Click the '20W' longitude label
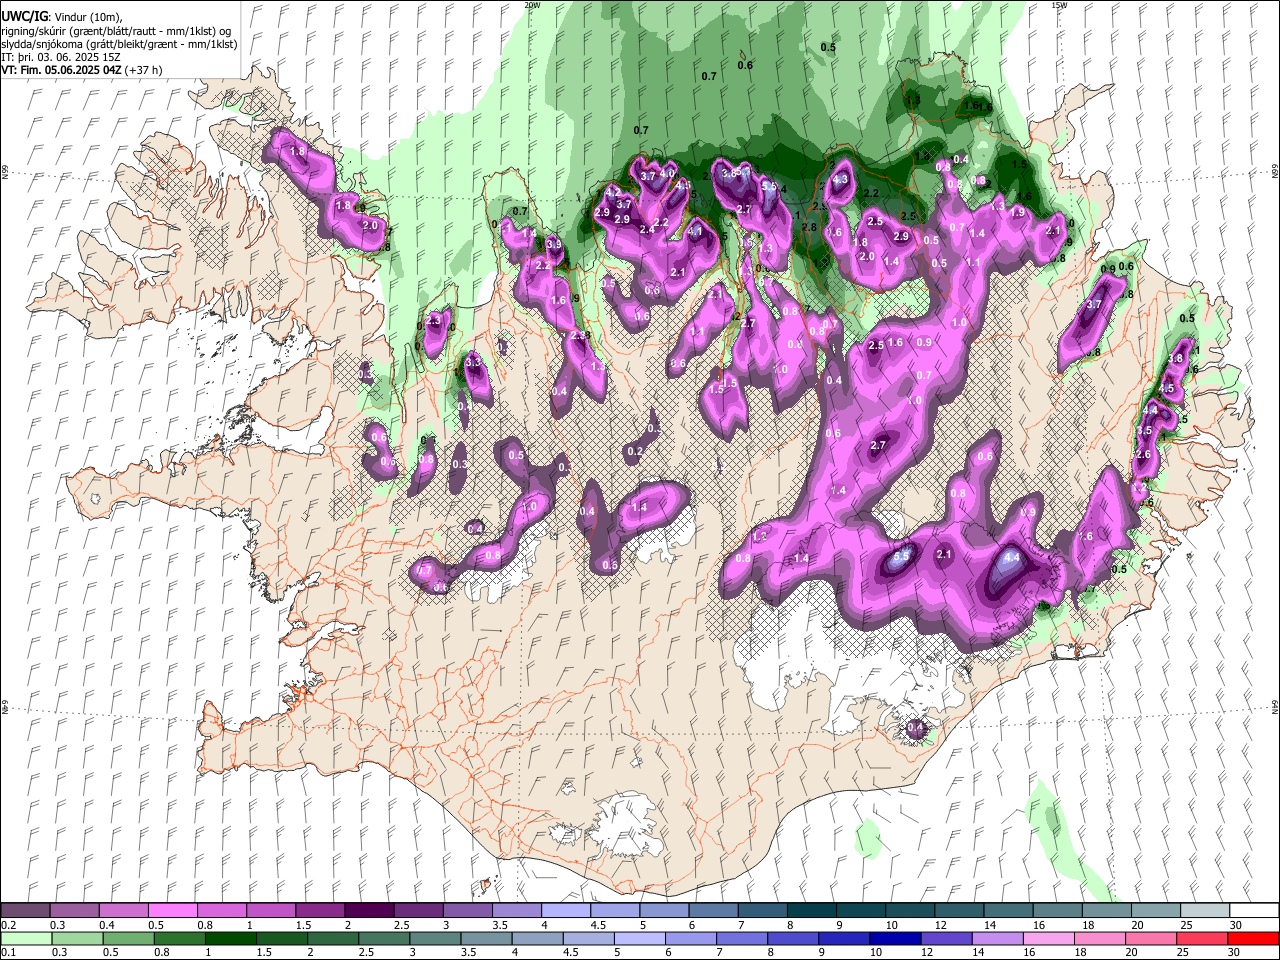This screenshot has width=1280, height=960. 532,5
